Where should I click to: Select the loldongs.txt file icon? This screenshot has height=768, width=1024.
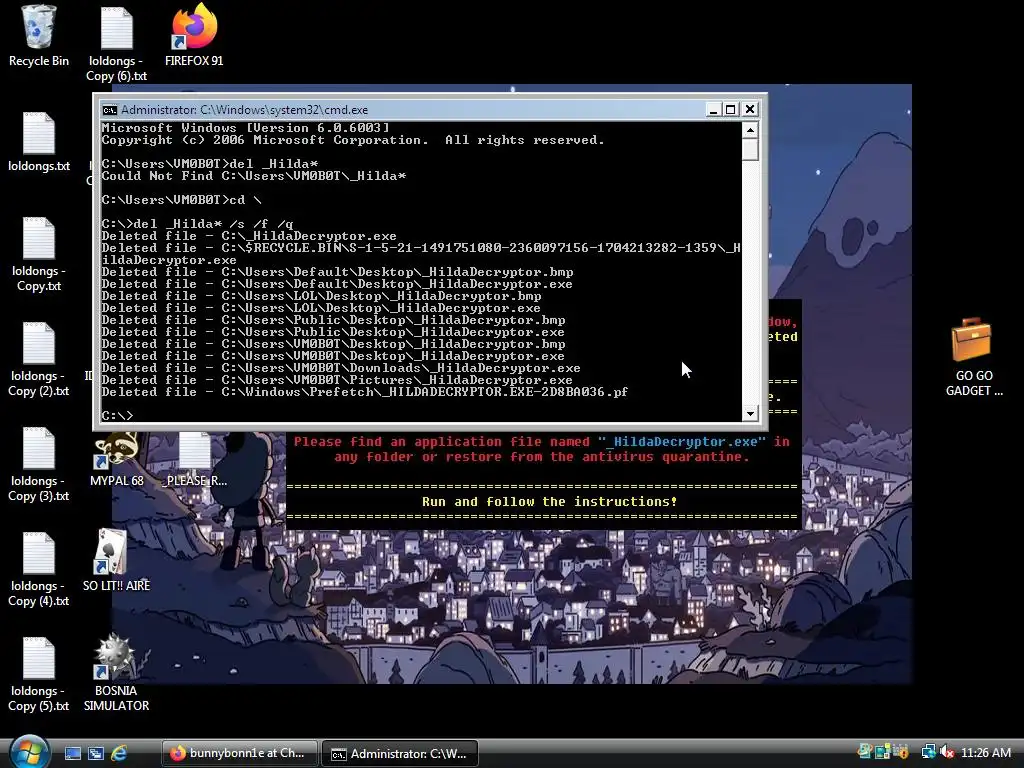(39, 142)
